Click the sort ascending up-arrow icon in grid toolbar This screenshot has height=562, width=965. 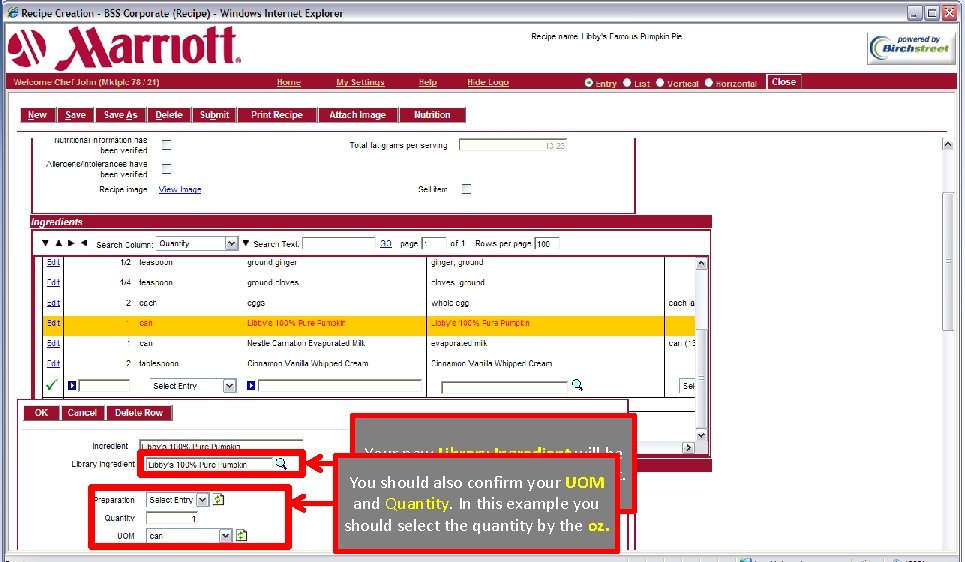(x=58, y=243)
